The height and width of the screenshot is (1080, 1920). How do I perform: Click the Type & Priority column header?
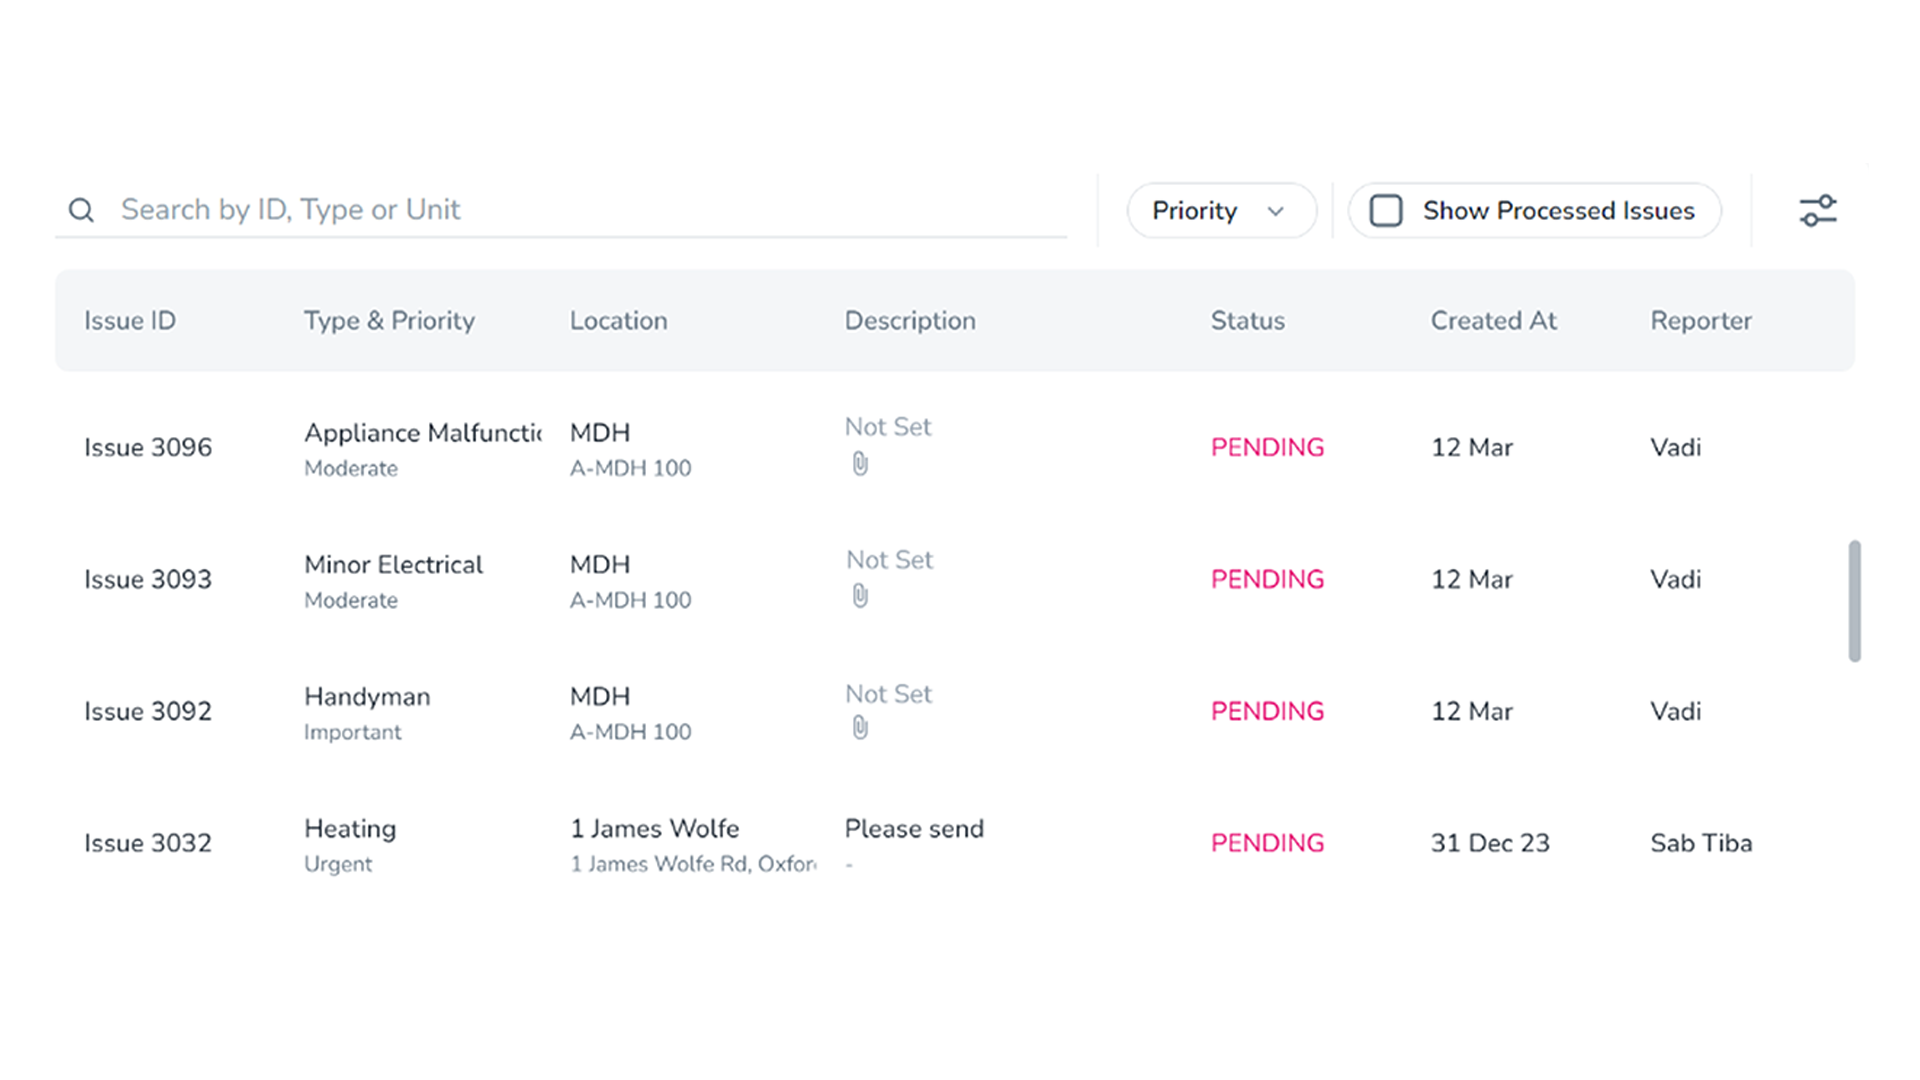coord(389,321)
